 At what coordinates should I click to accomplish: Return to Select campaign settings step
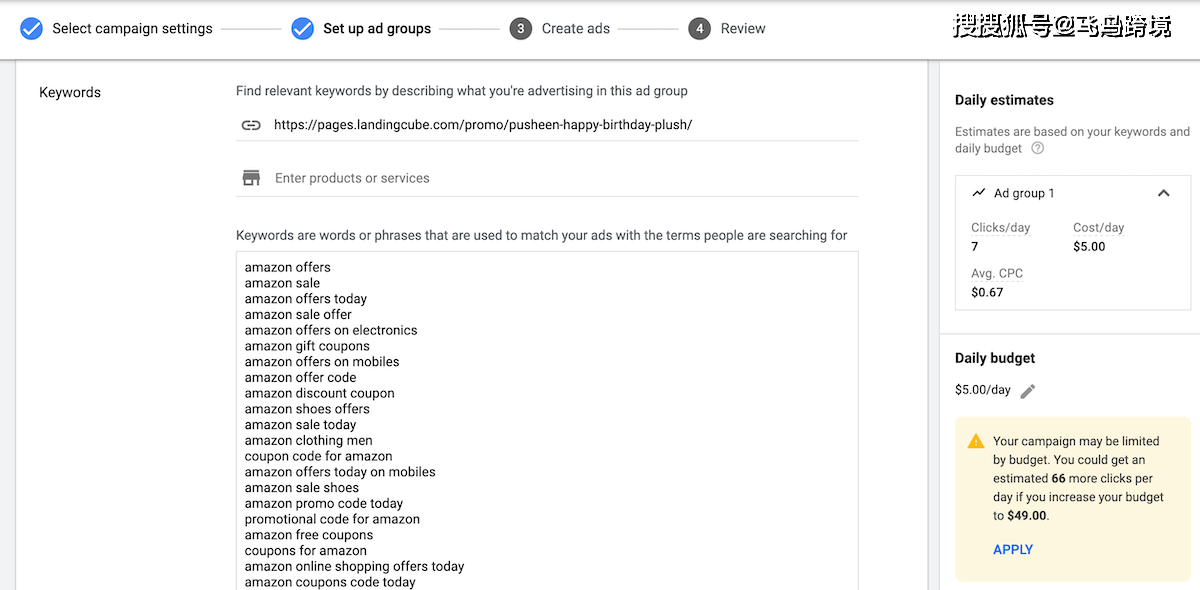click(132, 28)
